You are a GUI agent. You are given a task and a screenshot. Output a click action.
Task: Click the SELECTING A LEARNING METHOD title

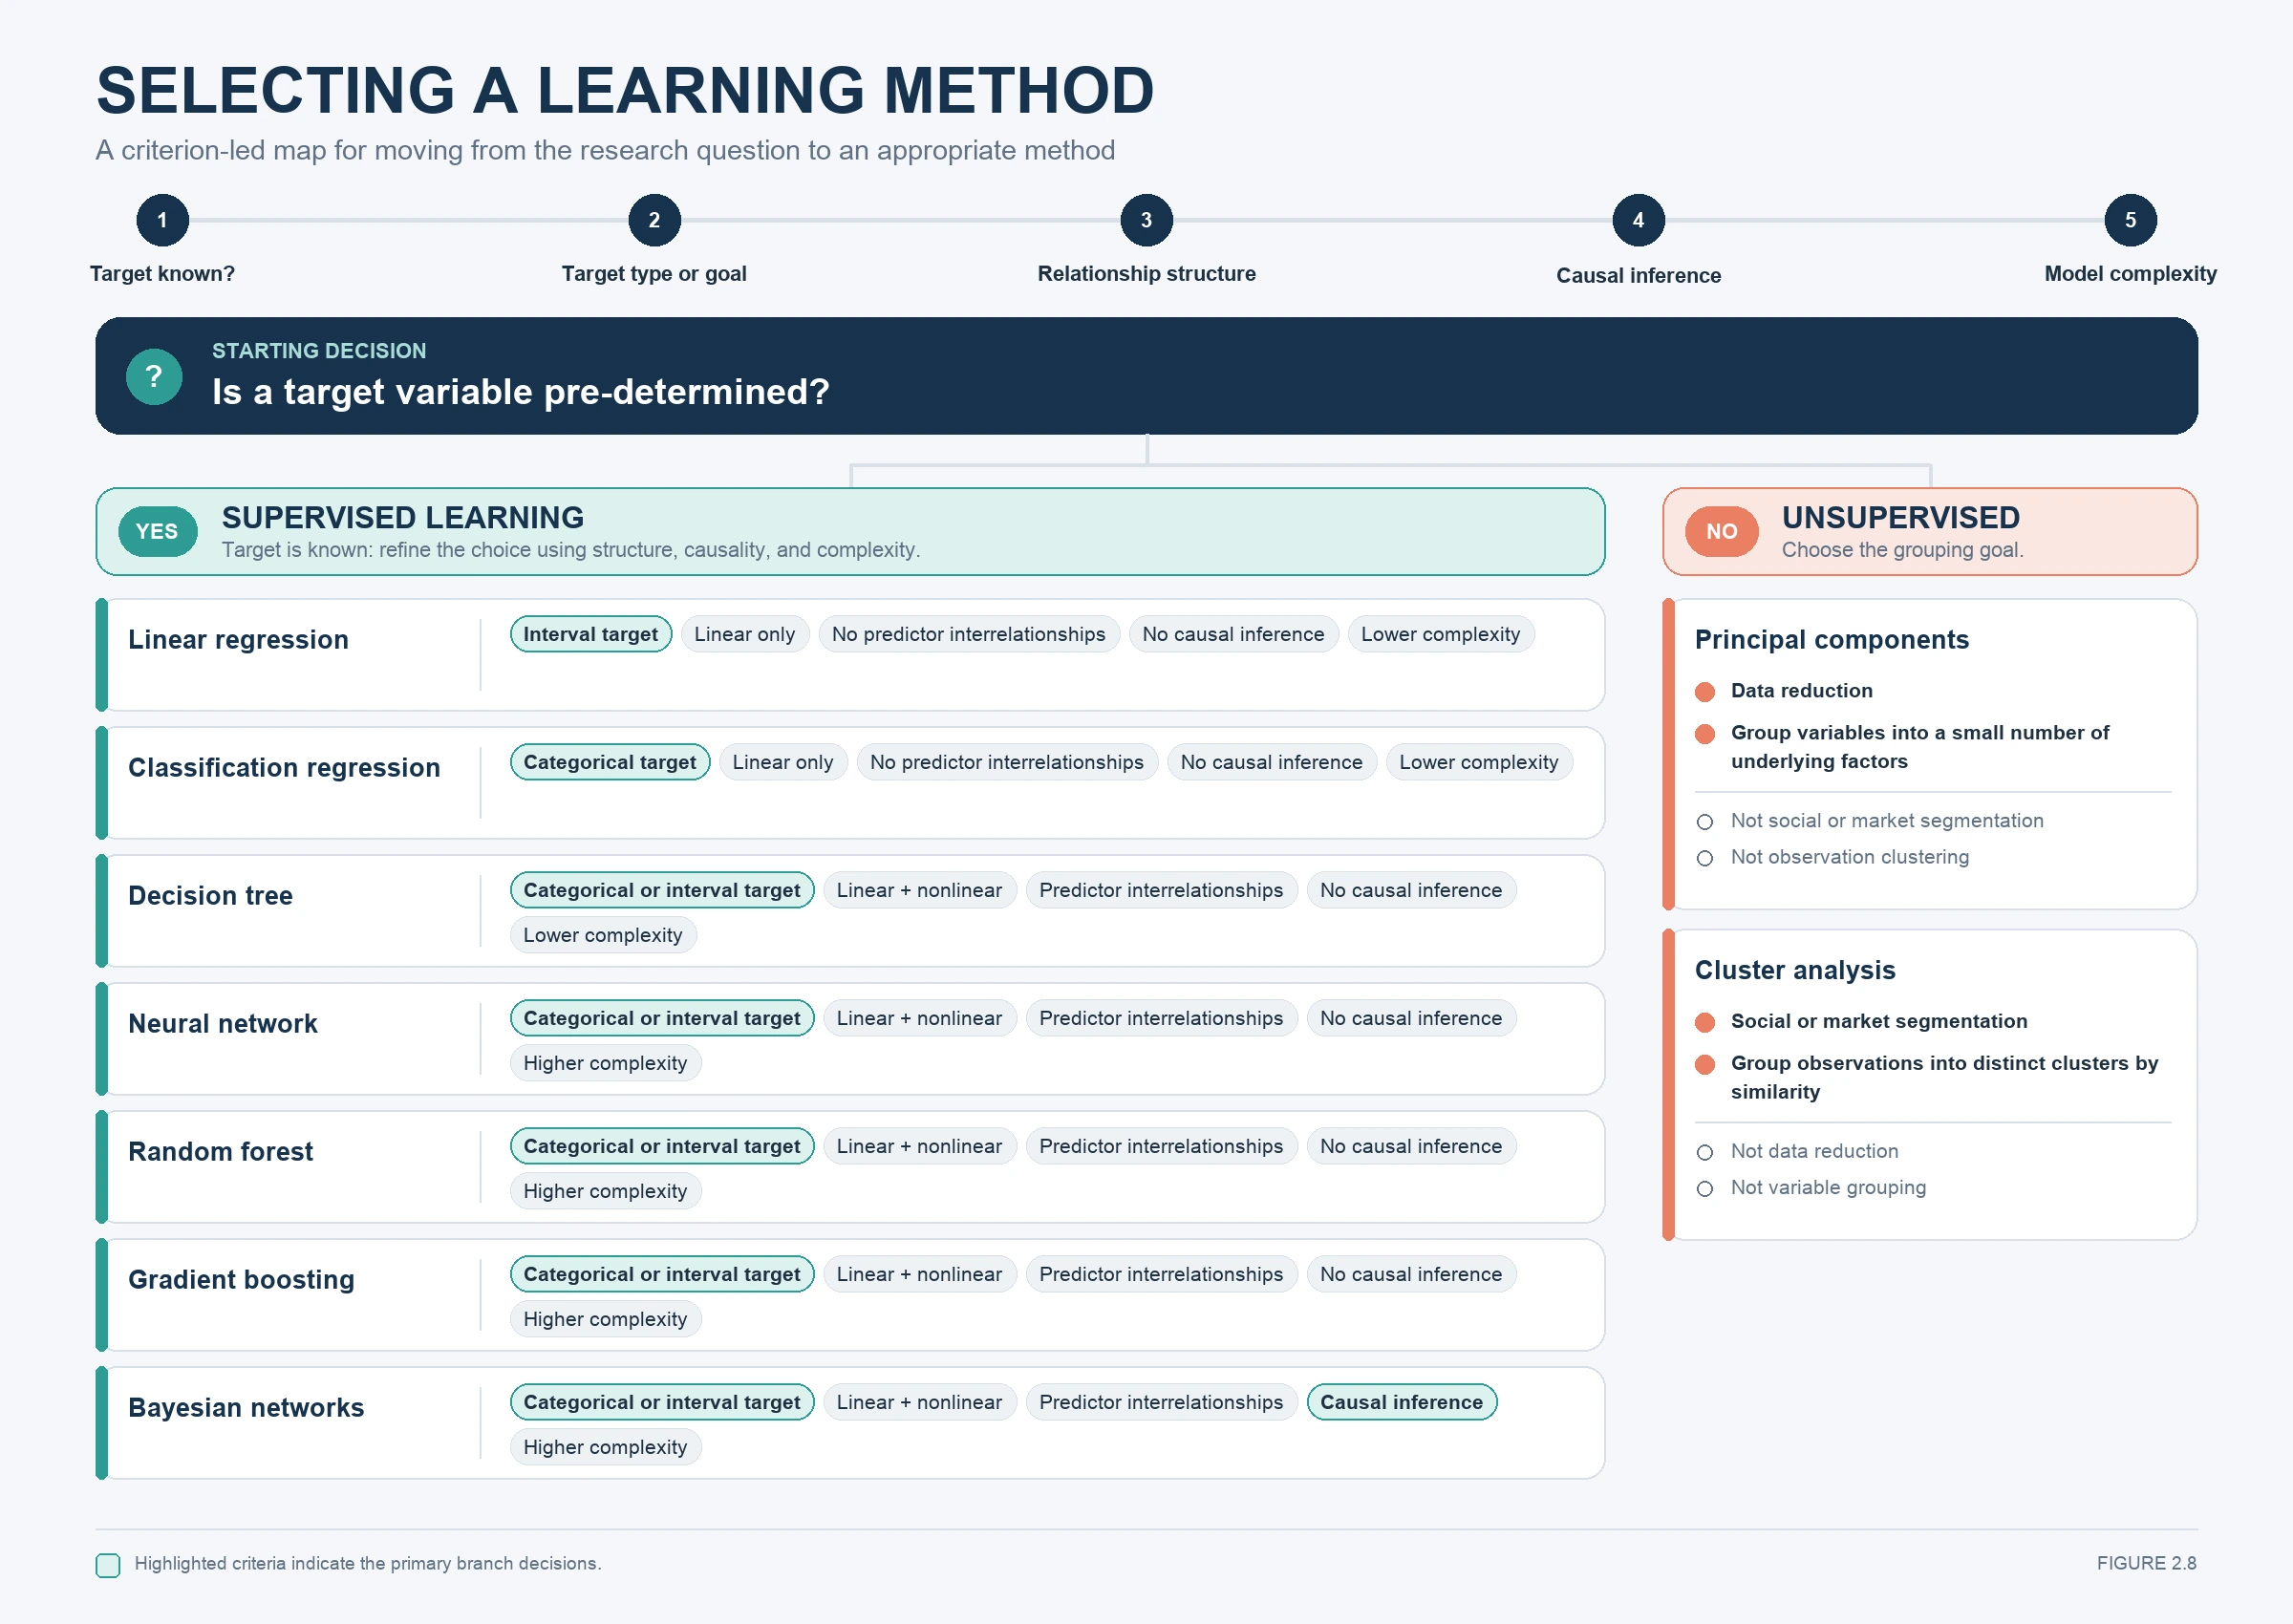(625, 90)
